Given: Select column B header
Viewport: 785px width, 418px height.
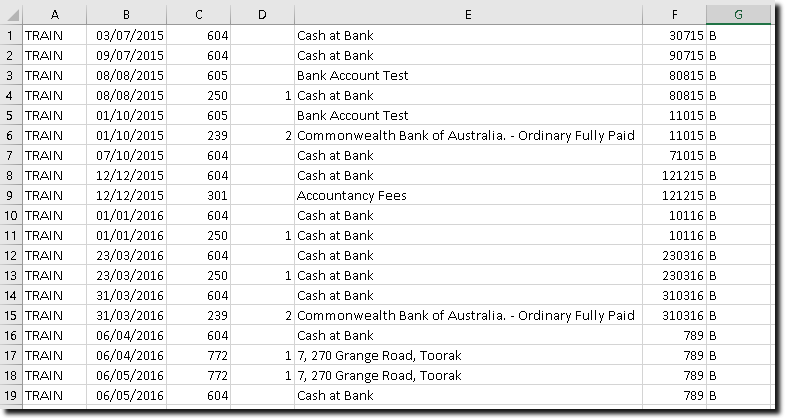Looking at the screenshot, I should [126, 14].
